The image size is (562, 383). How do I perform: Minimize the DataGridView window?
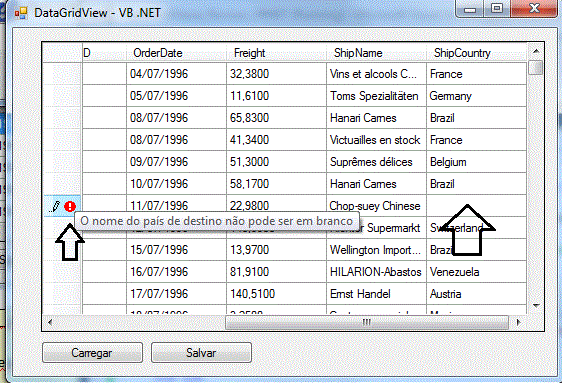pos(470,8)
